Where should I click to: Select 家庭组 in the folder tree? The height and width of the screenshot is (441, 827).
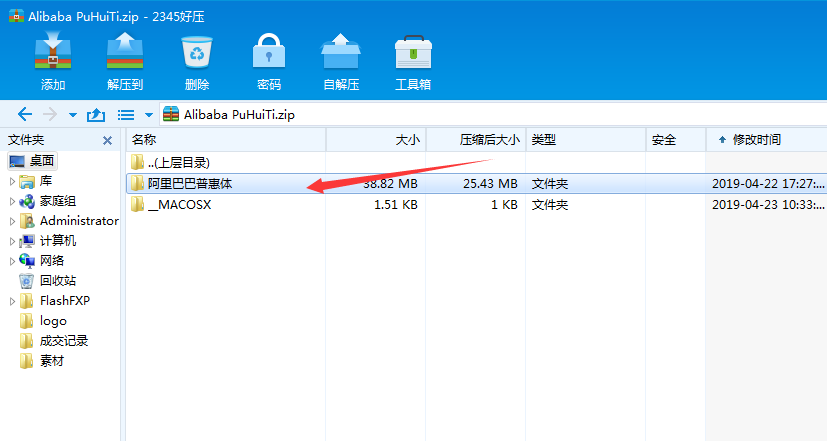47,202
